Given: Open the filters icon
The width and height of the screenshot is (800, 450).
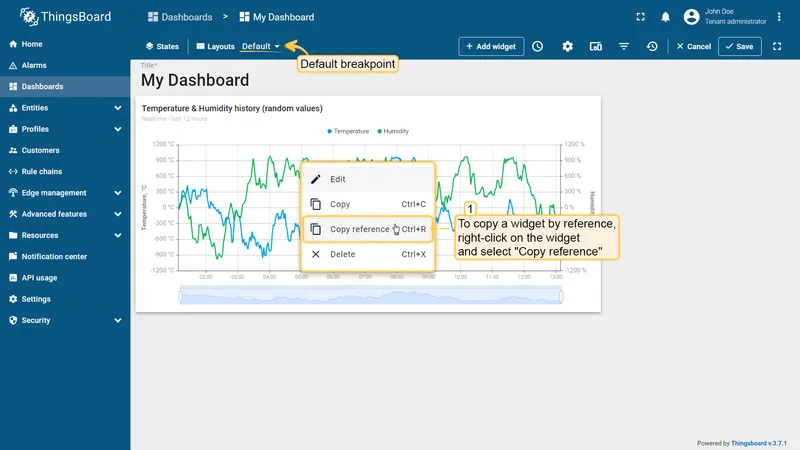Looking at the screenshot, I should click(624, 46).
